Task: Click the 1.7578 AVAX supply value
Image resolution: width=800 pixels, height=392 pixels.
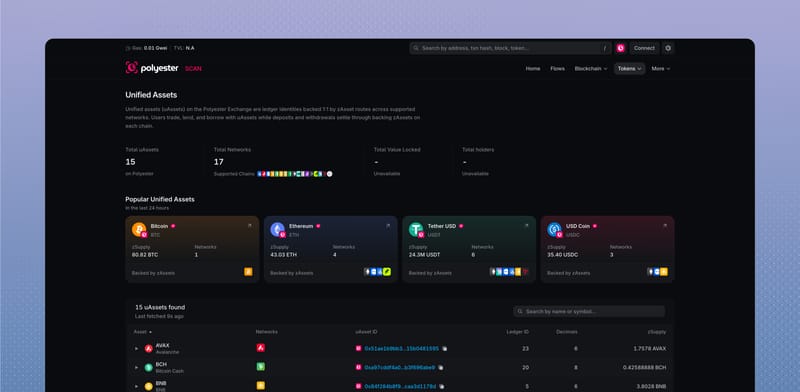Action: [x=649, y=349]
